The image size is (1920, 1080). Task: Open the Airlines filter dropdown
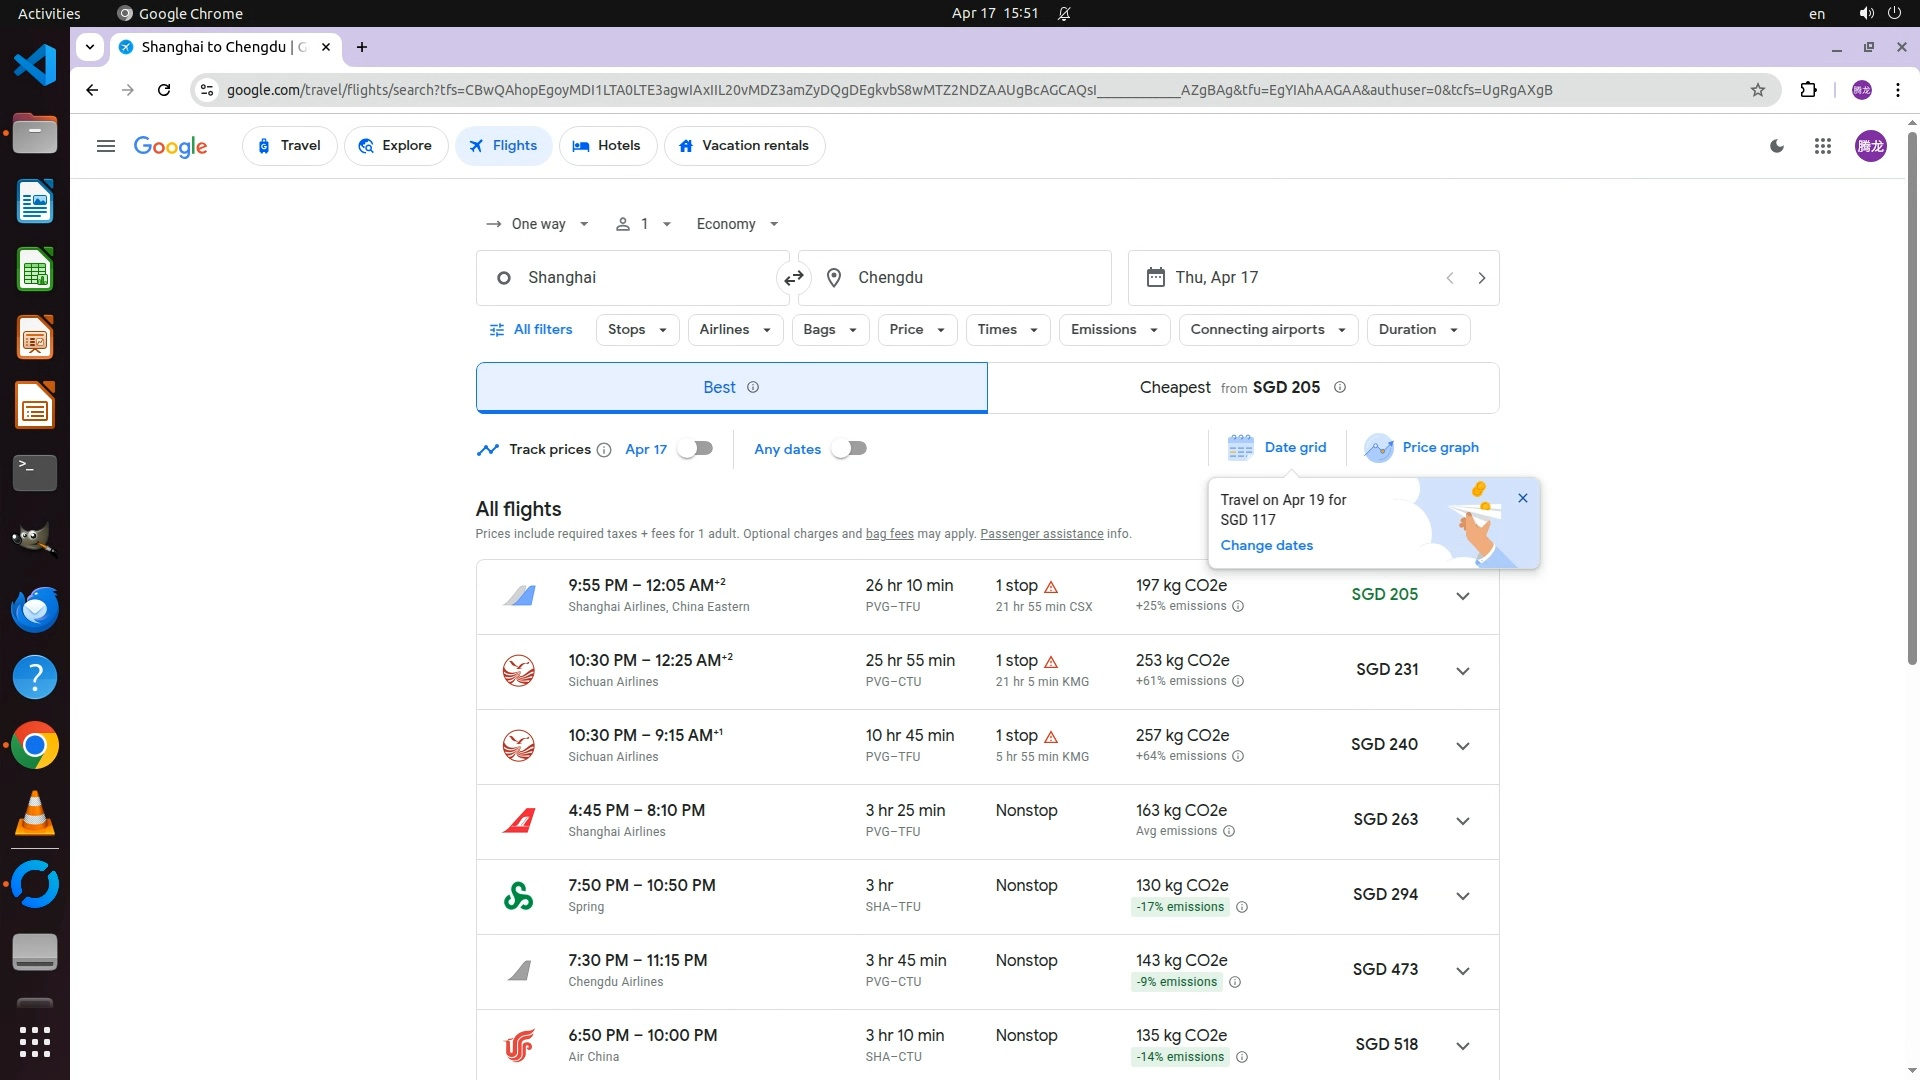[735, 330]
